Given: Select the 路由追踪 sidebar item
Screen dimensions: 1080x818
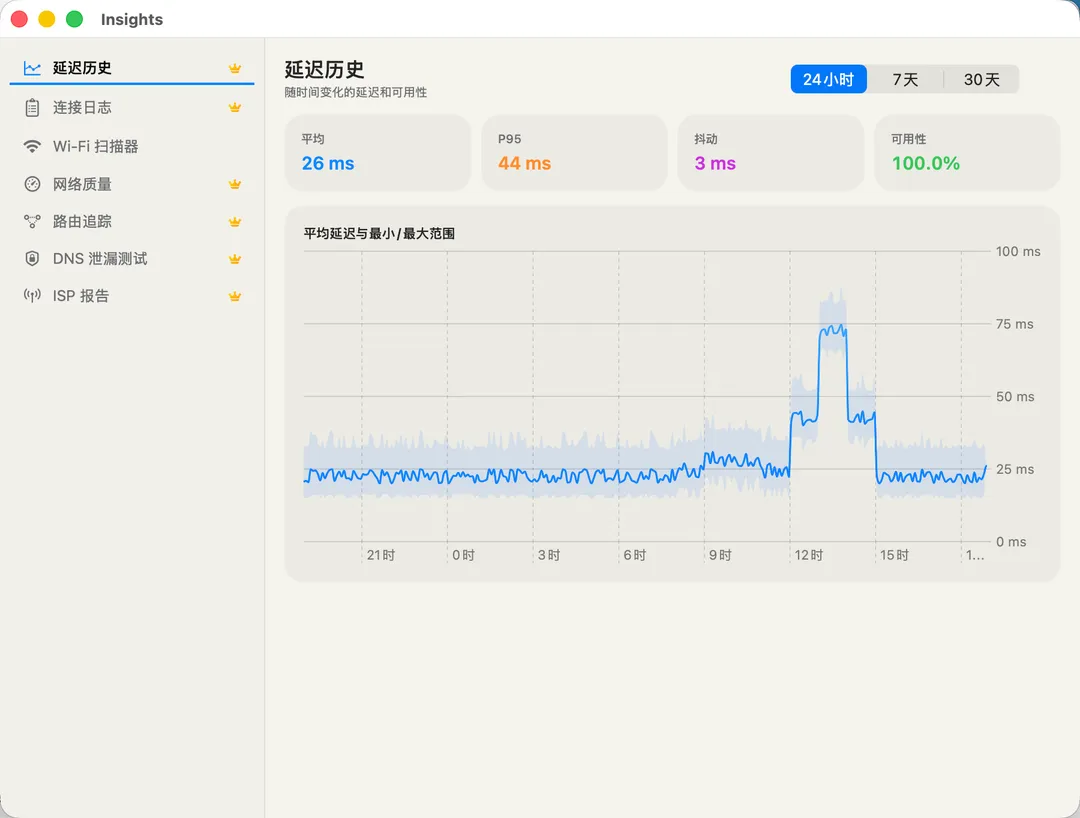Looking at the screenshot, I should click(132, 221).
